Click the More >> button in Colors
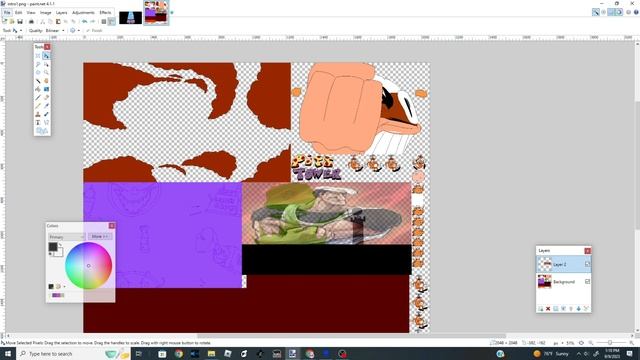The height and width of the screenshot is (360, 640). tap(100, 237)
